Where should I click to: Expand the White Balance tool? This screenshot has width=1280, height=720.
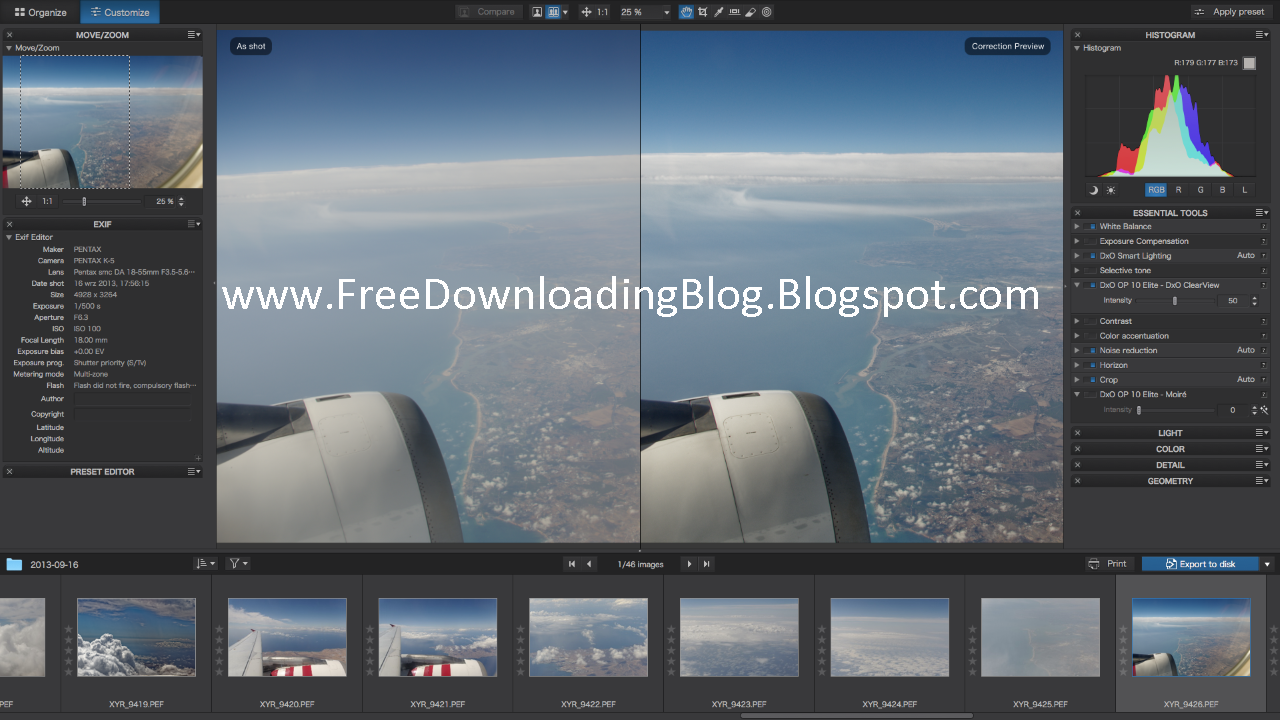pos(1077,227)
